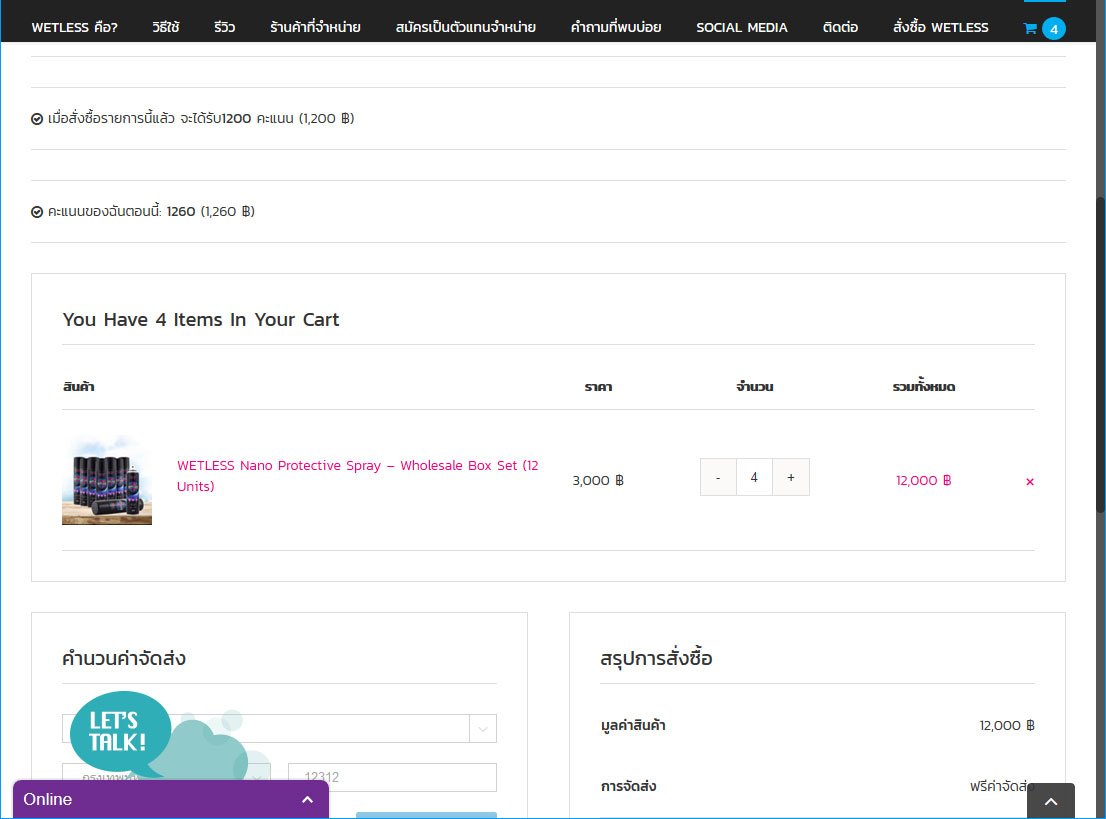This screenshot has width=1106, height=819.
Task: Open the WETLESS product thumbnail image
Action: pos(107,480)
